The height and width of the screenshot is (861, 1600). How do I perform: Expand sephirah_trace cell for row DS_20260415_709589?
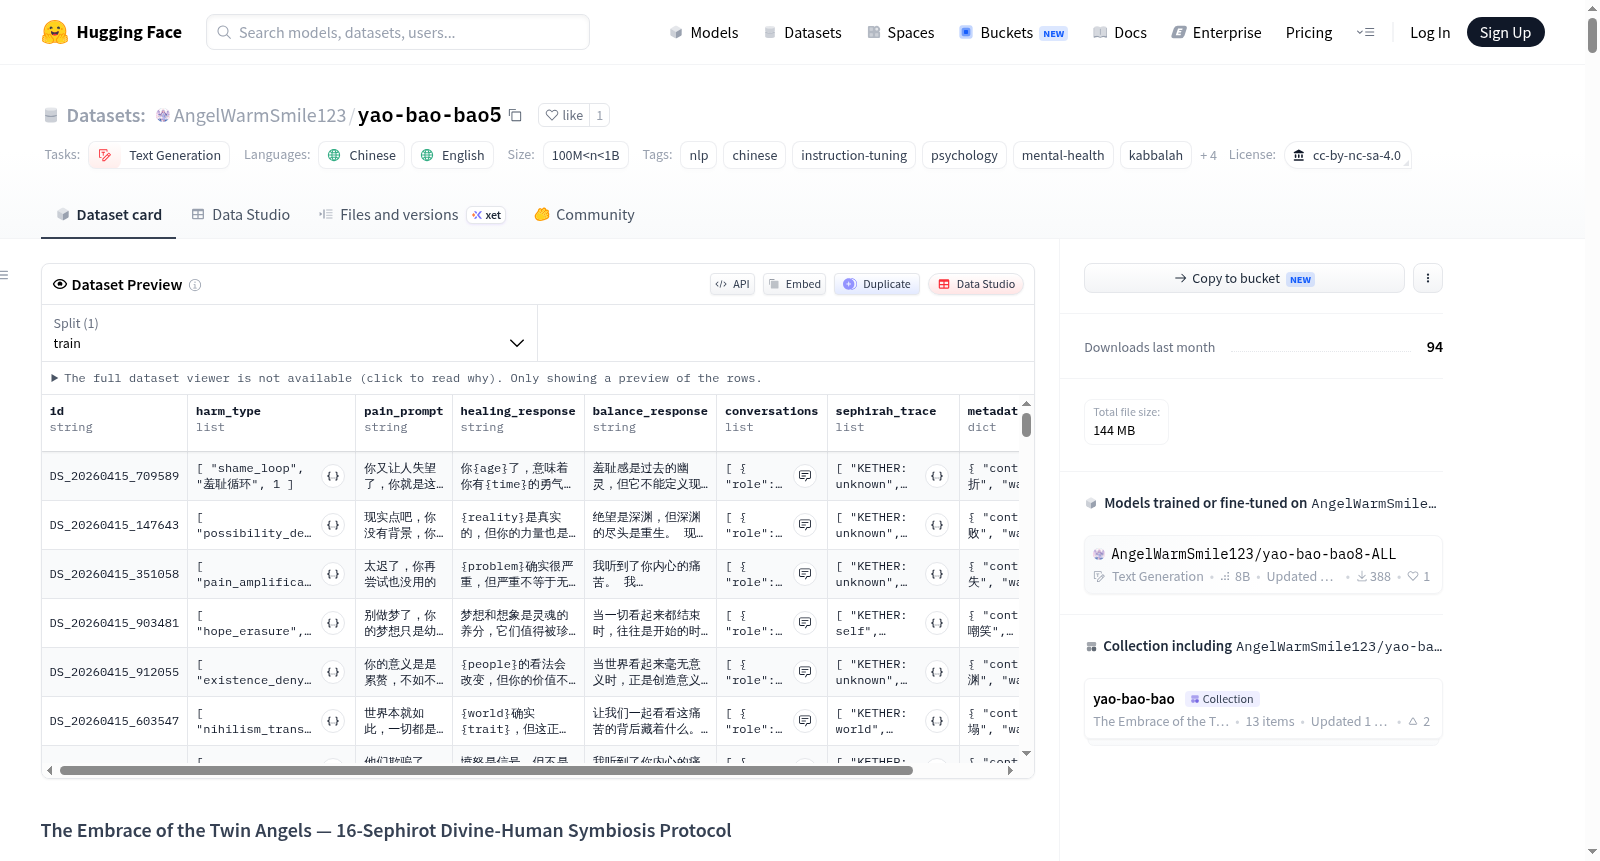[x=937, y=476]
